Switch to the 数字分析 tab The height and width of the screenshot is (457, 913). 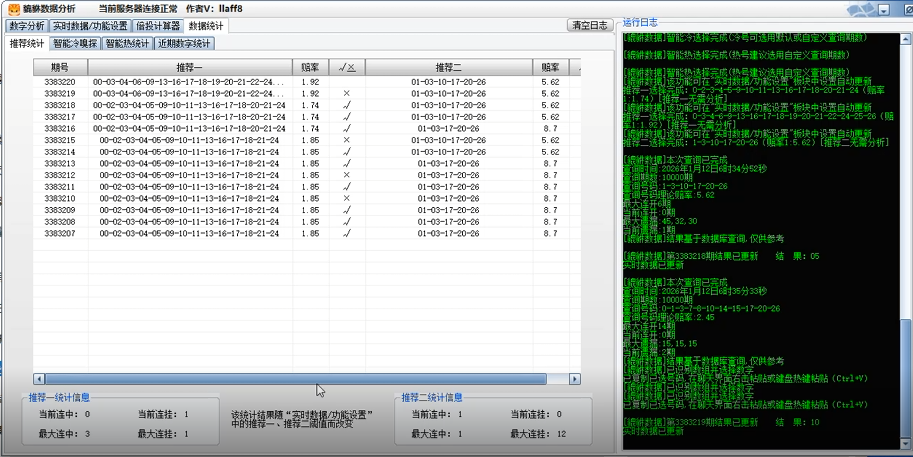tap(26, 26)
